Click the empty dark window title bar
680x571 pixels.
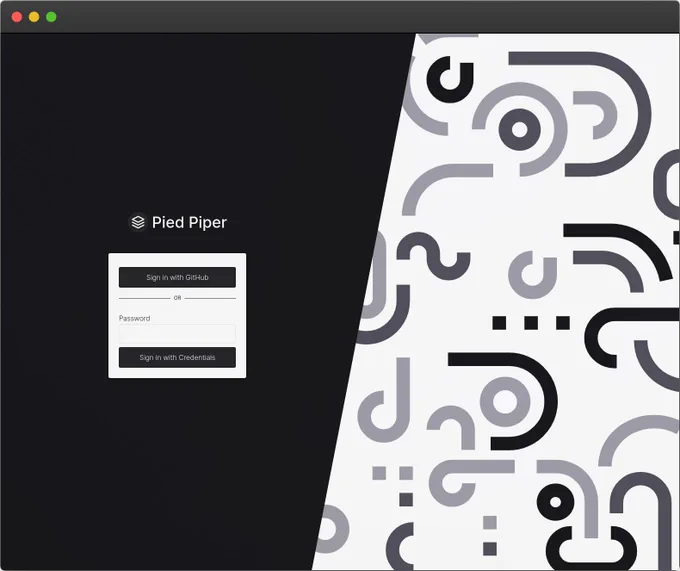pyautogui.click(x=347, y=17)
